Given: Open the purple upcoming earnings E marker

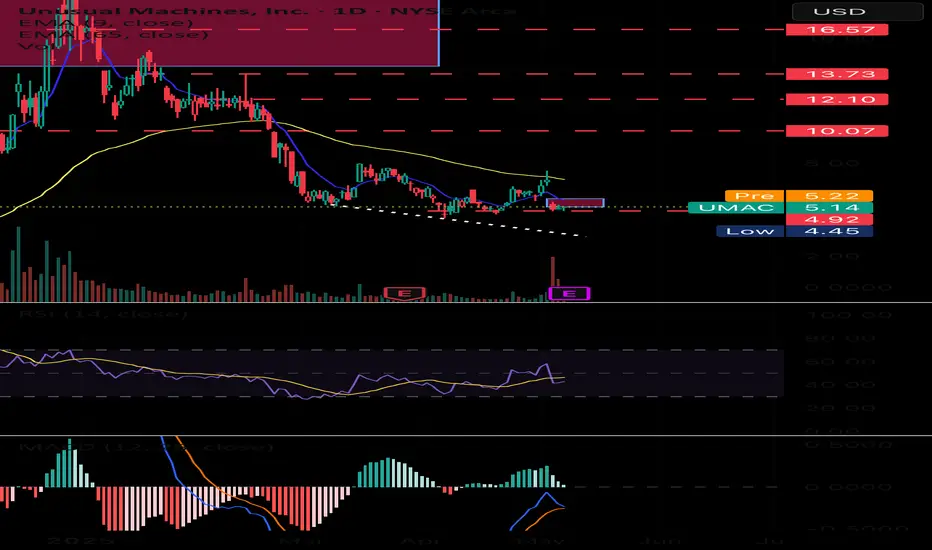Looking at the screenshot, I should 569,293.
